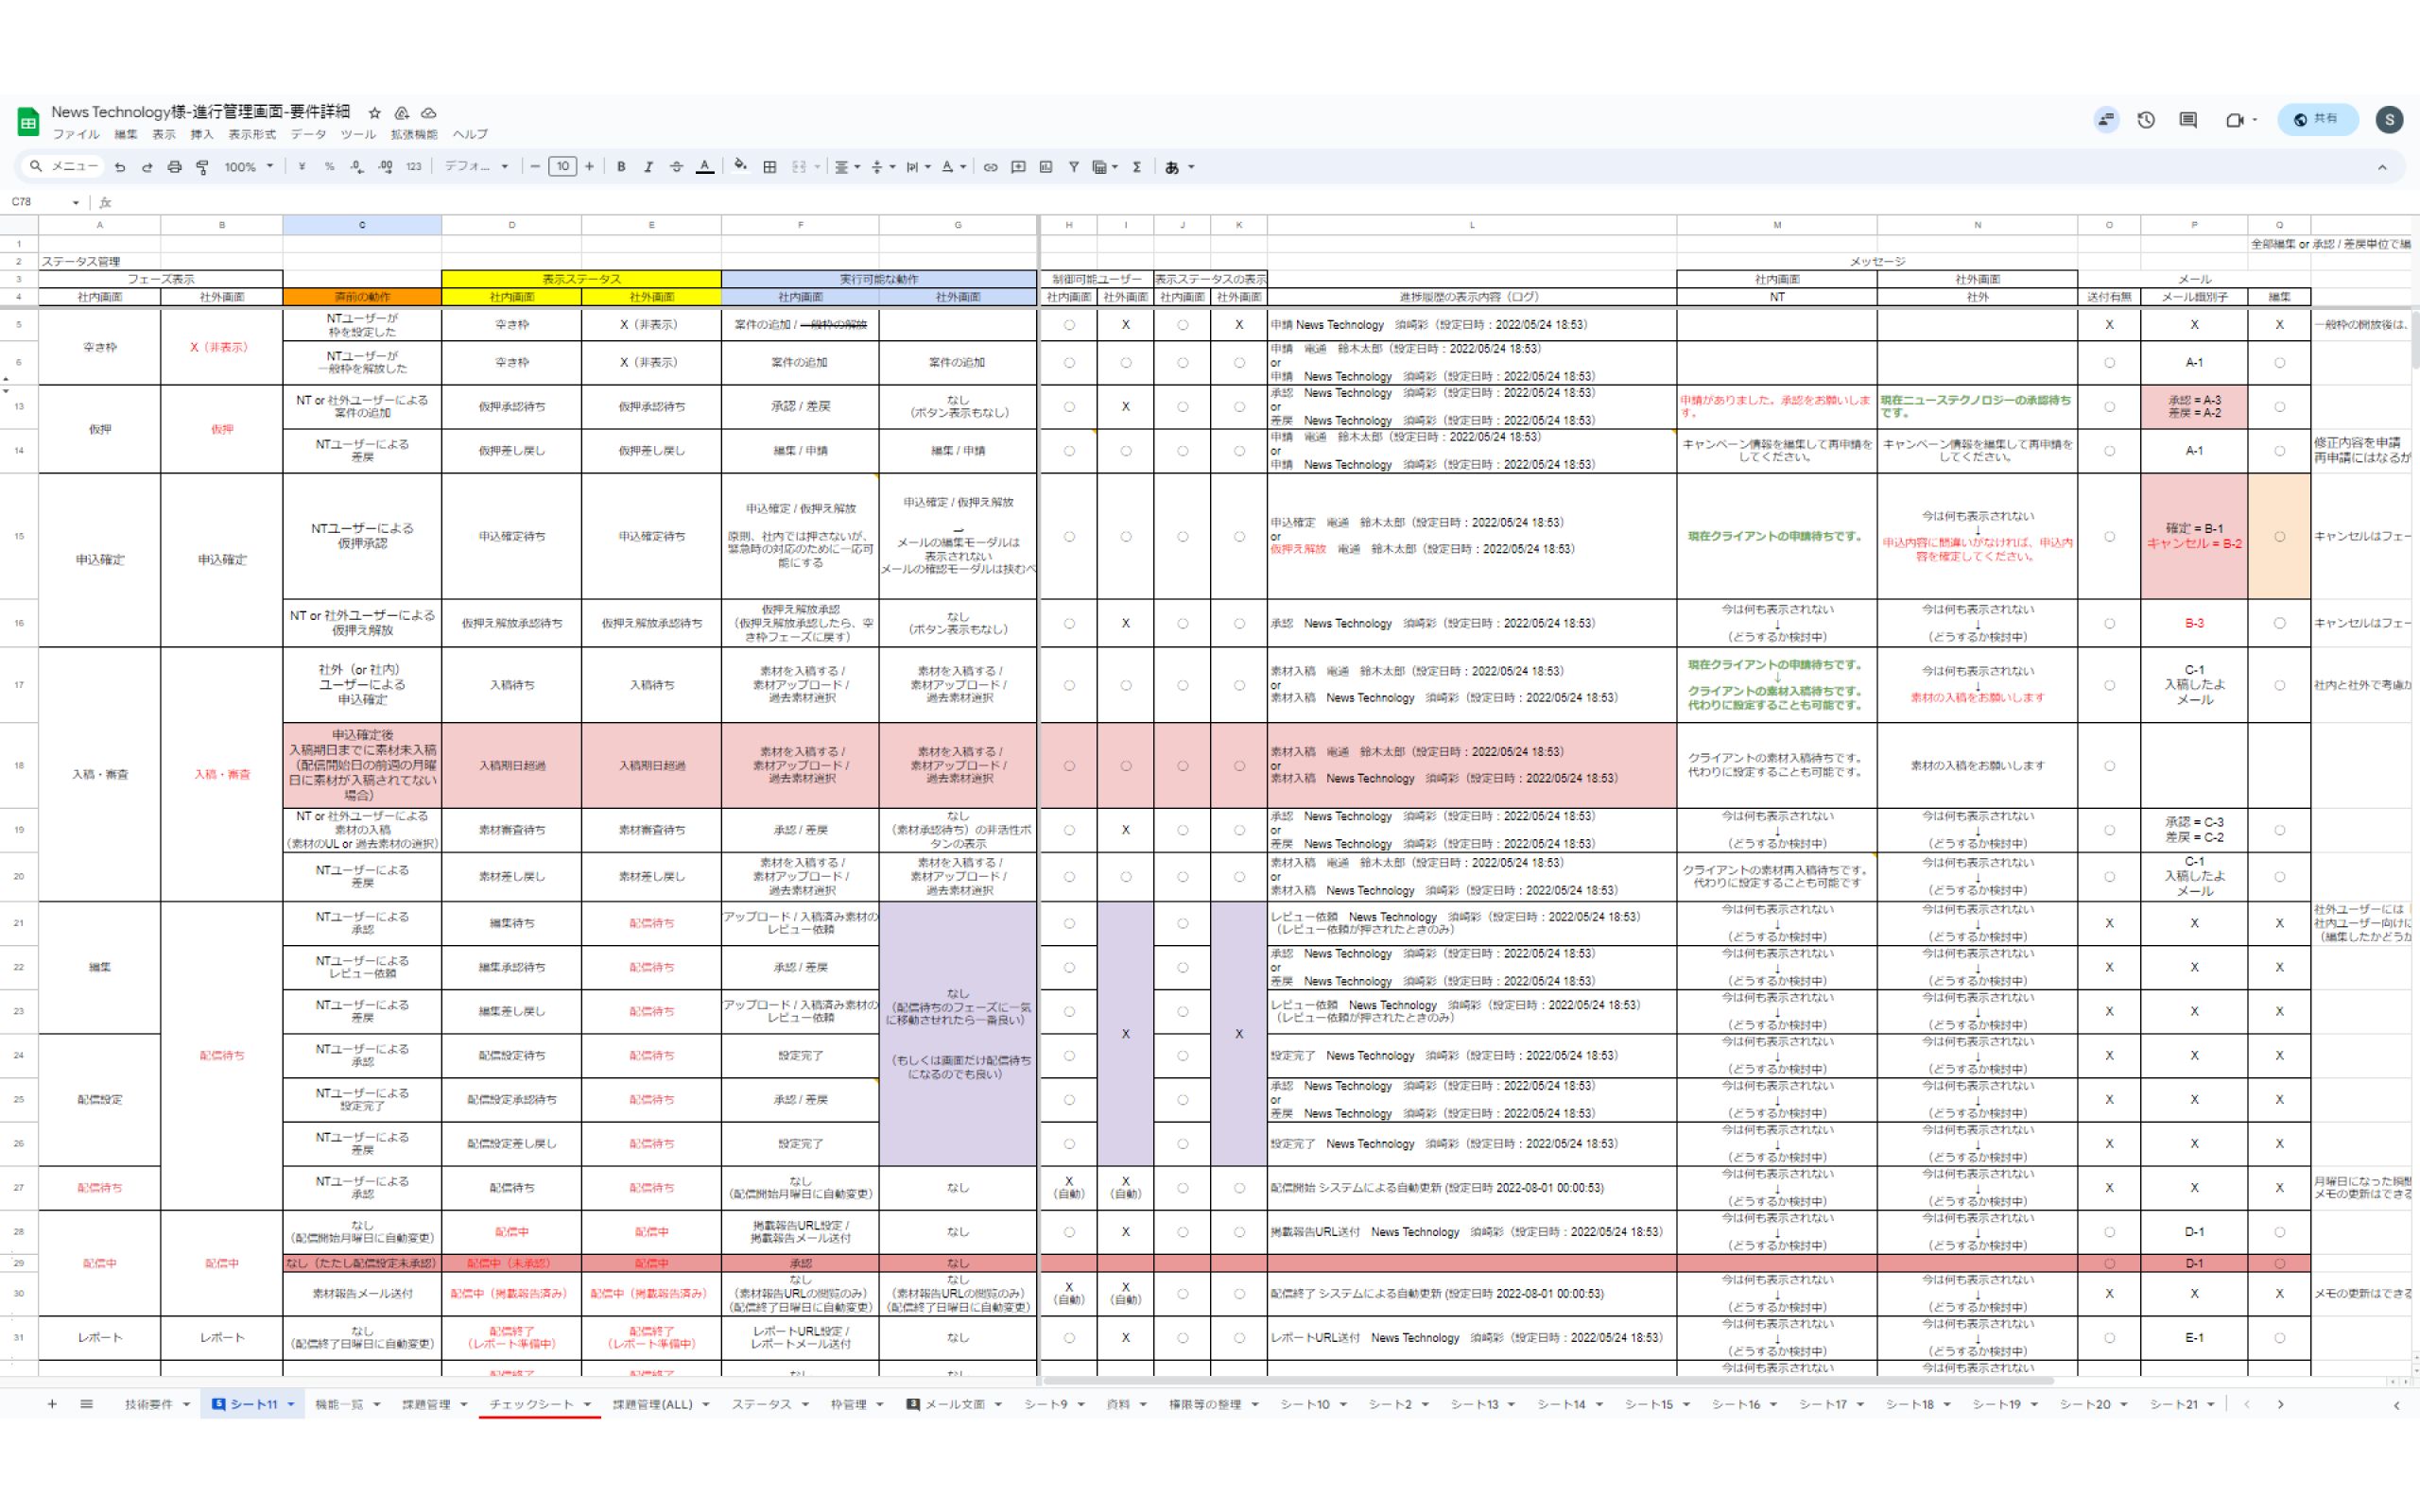The image size is (2420, 1512).
Task: Toggle bold formatting
Action: 621,167
